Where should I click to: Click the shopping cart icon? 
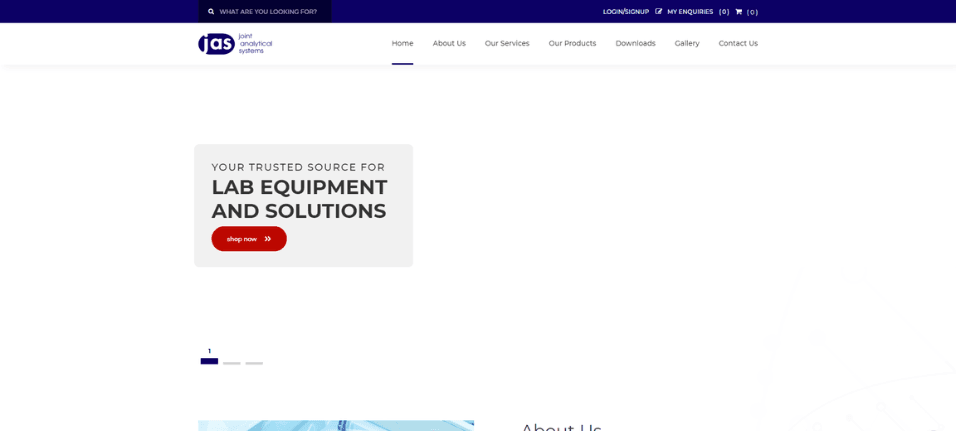(x=738, y=12)
